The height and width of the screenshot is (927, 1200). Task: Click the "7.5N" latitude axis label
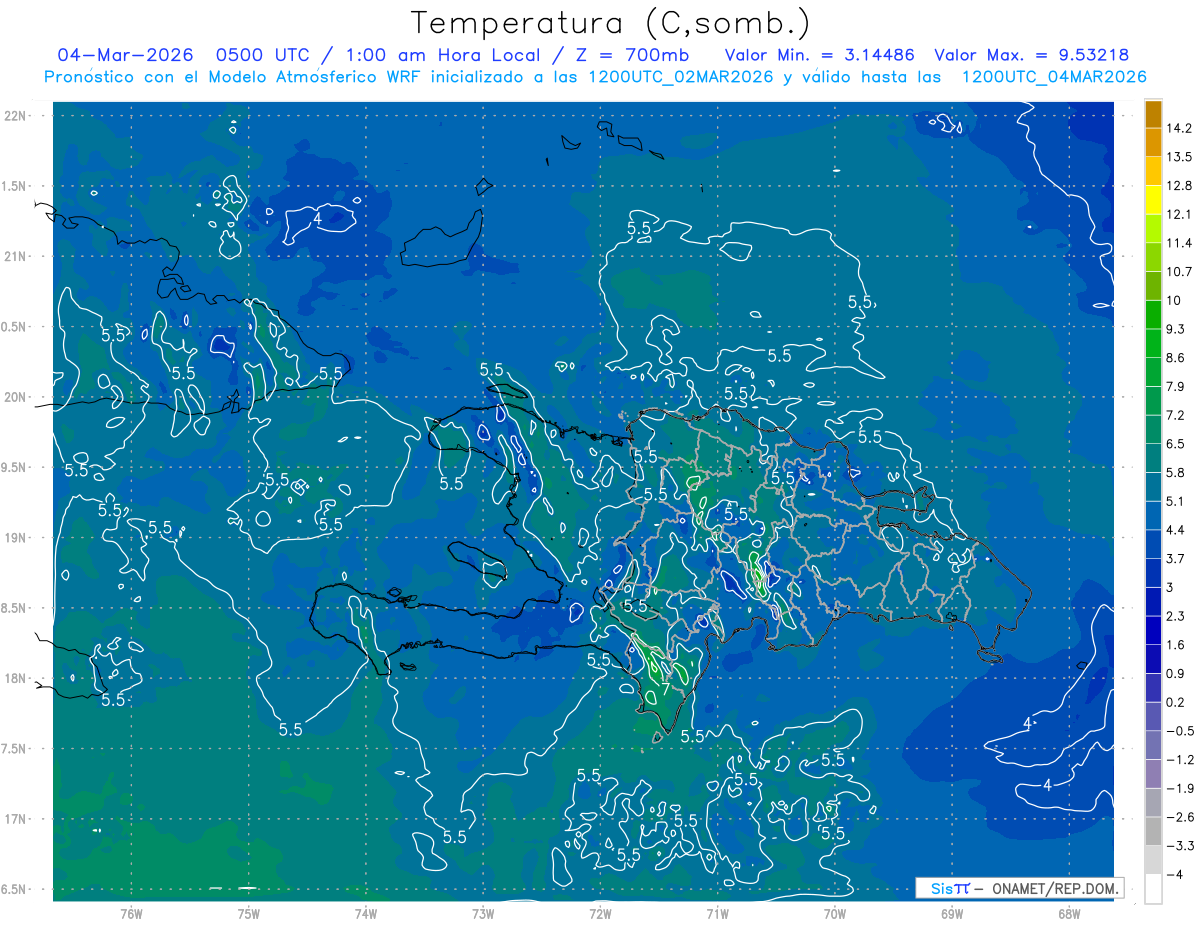pyautogui.click(x=14, y=749)
